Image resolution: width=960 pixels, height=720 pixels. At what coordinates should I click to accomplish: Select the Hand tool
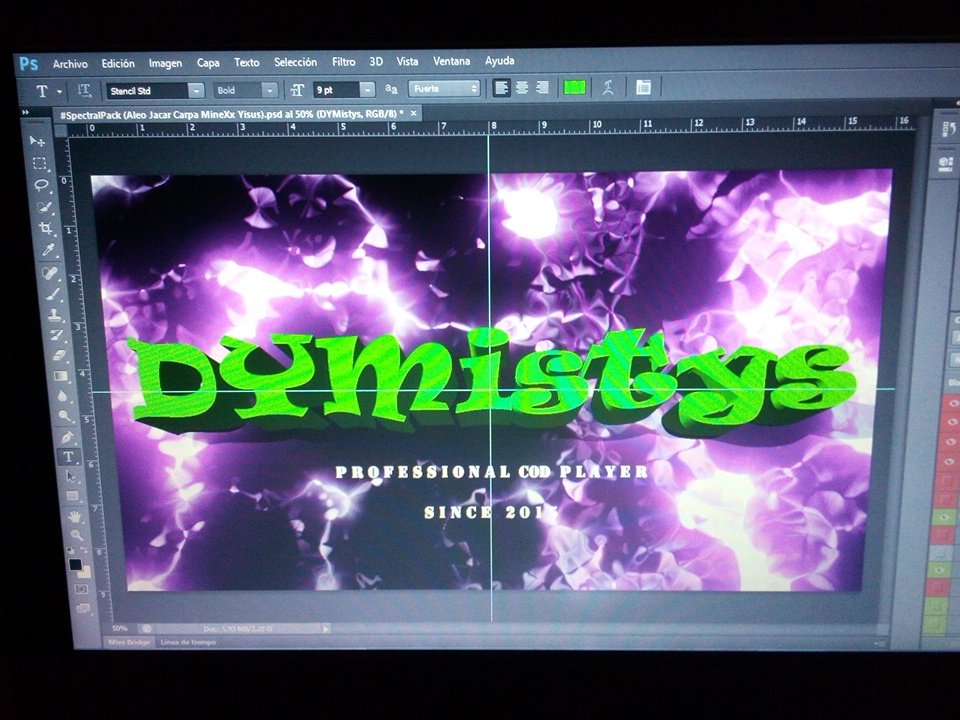tap(74, 517)
